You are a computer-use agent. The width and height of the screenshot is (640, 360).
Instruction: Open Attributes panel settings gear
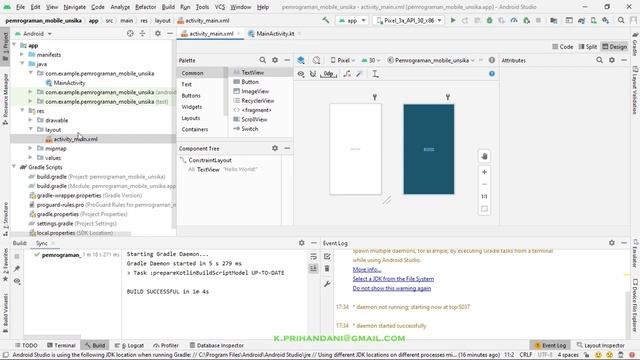(x=611, y=60)
